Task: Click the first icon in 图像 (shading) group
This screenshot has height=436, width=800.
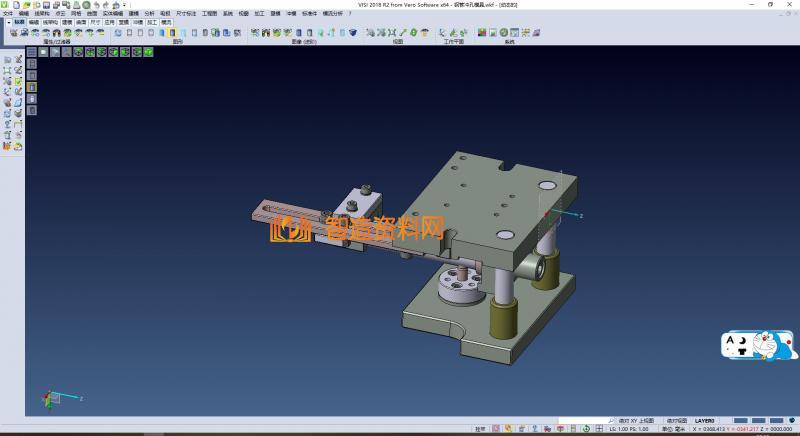Action: [254, 32]
